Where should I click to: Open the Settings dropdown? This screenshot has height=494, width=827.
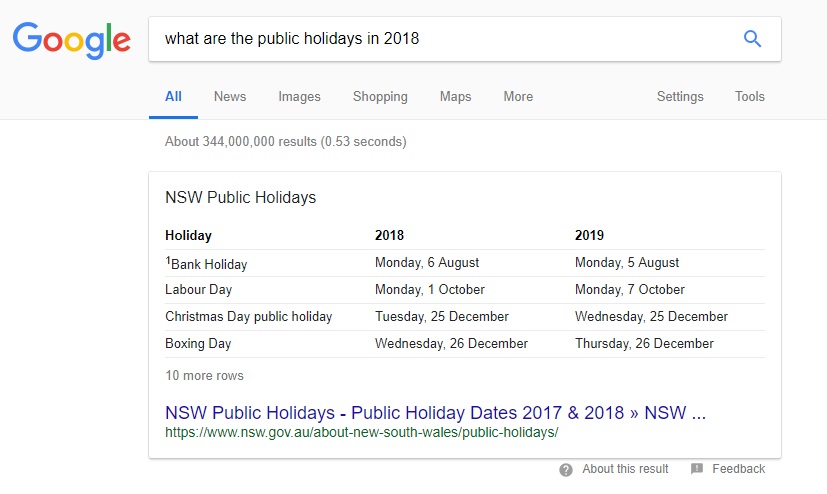point(680,96)
